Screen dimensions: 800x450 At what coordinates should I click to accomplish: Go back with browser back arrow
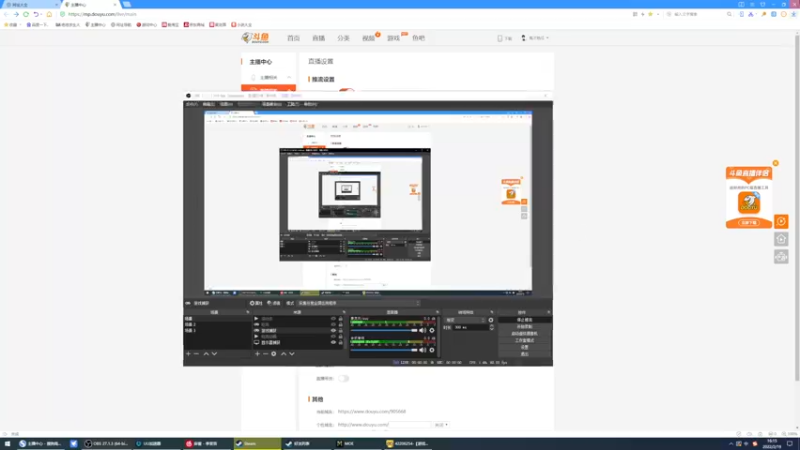point(7,14)
